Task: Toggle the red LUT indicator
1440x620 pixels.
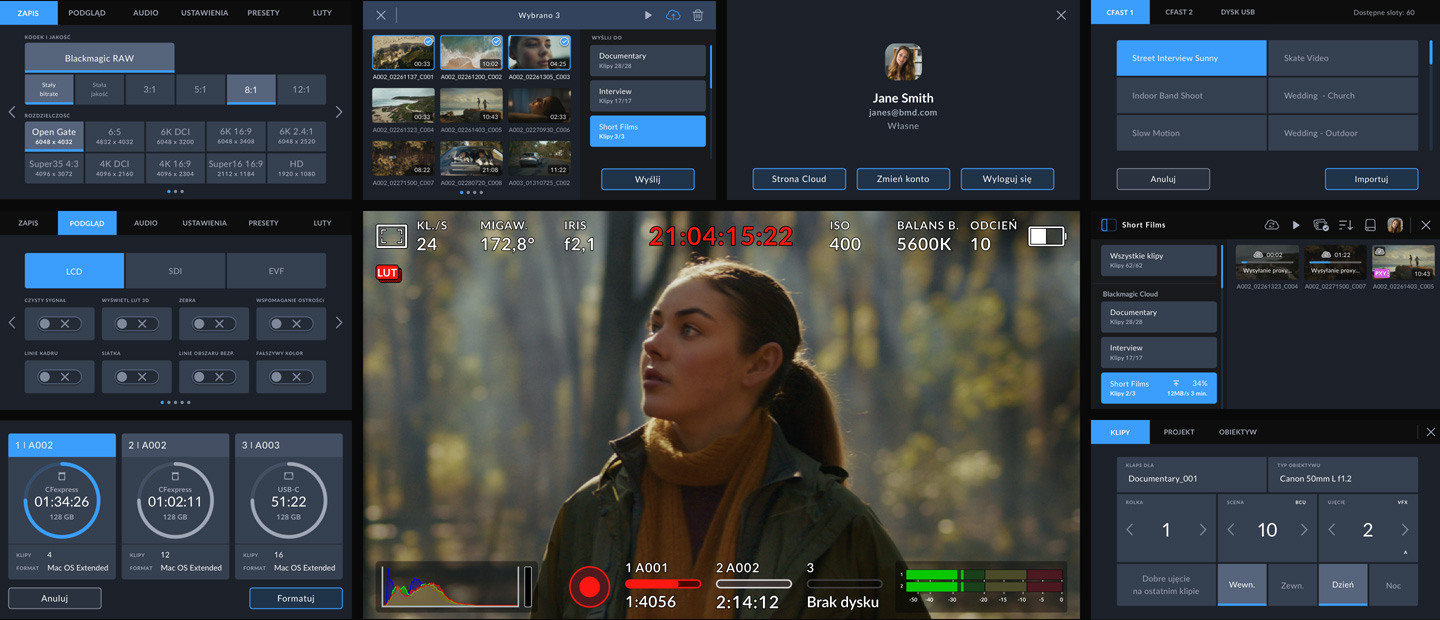Action: click(388, 272)
